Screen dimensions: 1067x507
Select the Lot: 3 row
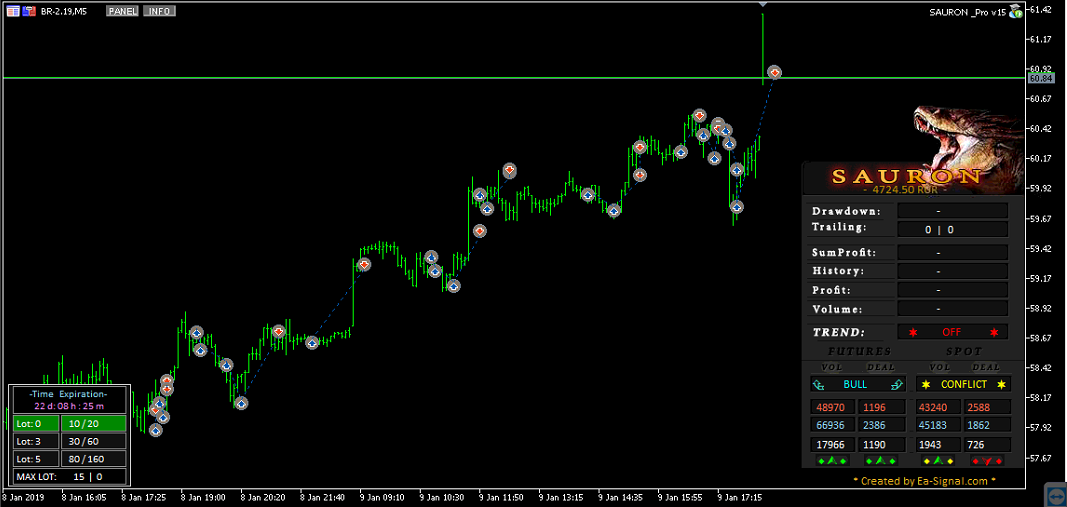(x=35, y=441)
